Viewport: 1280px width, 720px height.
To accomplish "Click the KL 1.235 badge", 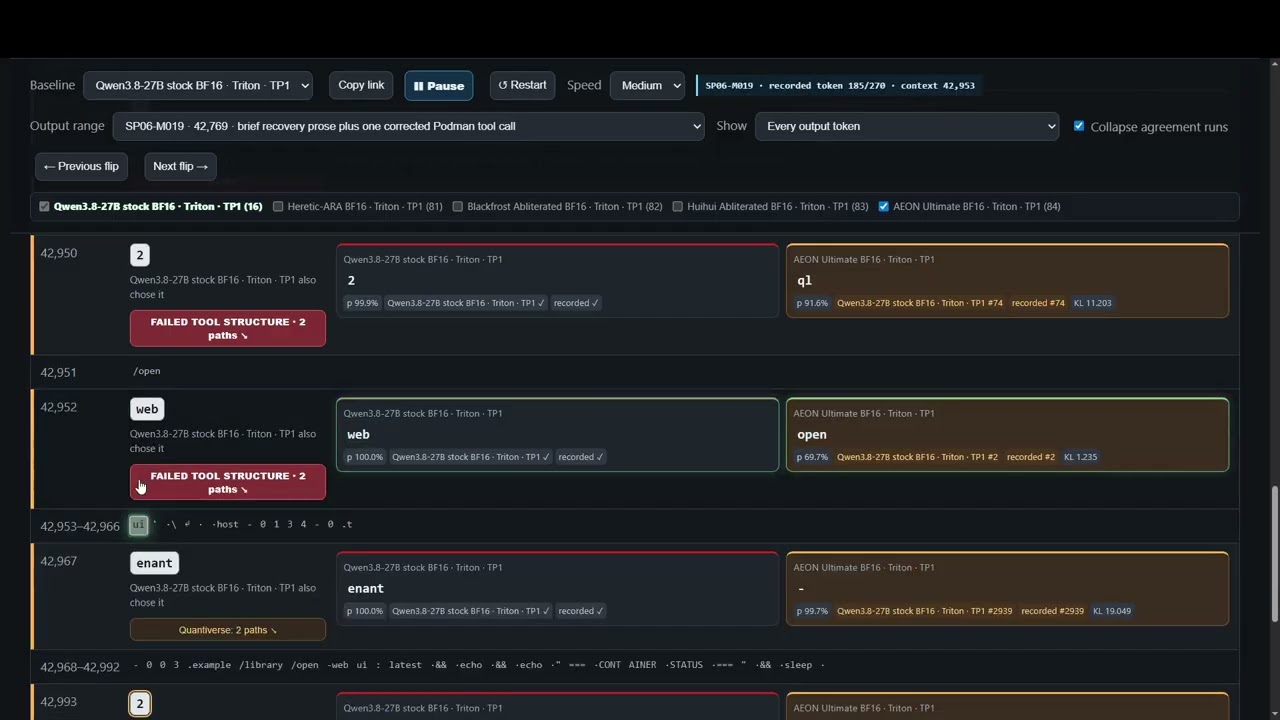I will click(x=1080, y=457).
